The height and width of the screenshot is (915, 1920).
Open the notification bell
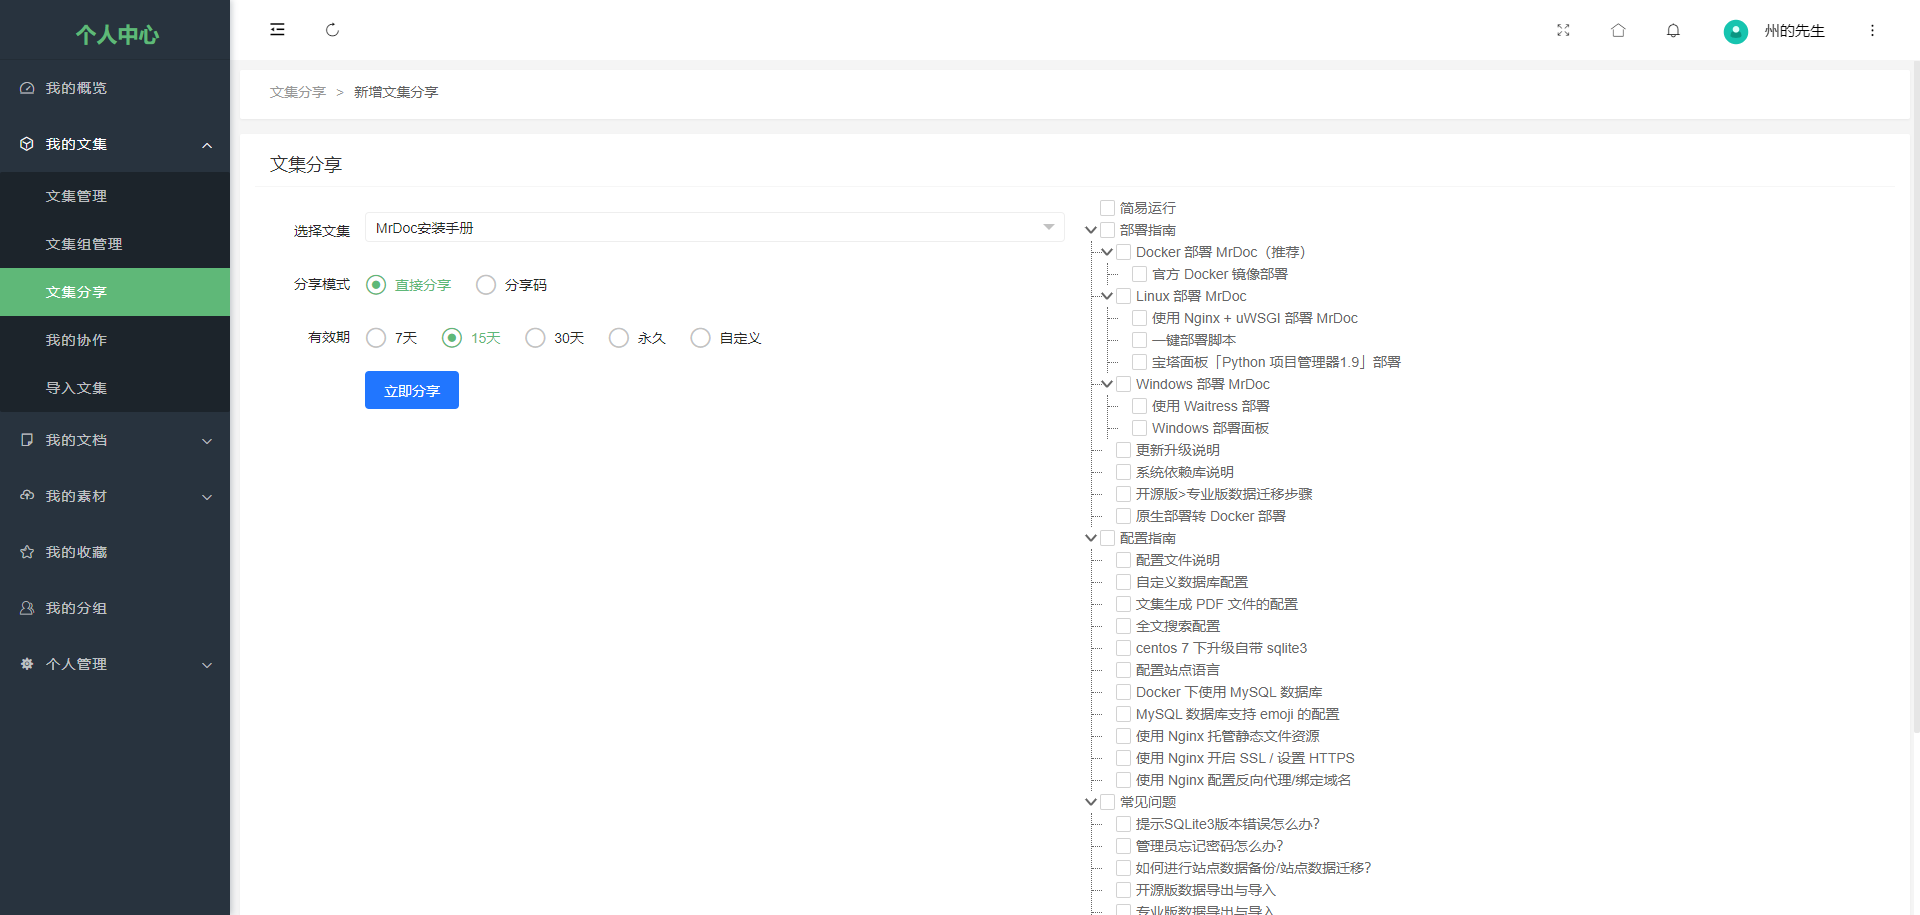(1673, 31)
